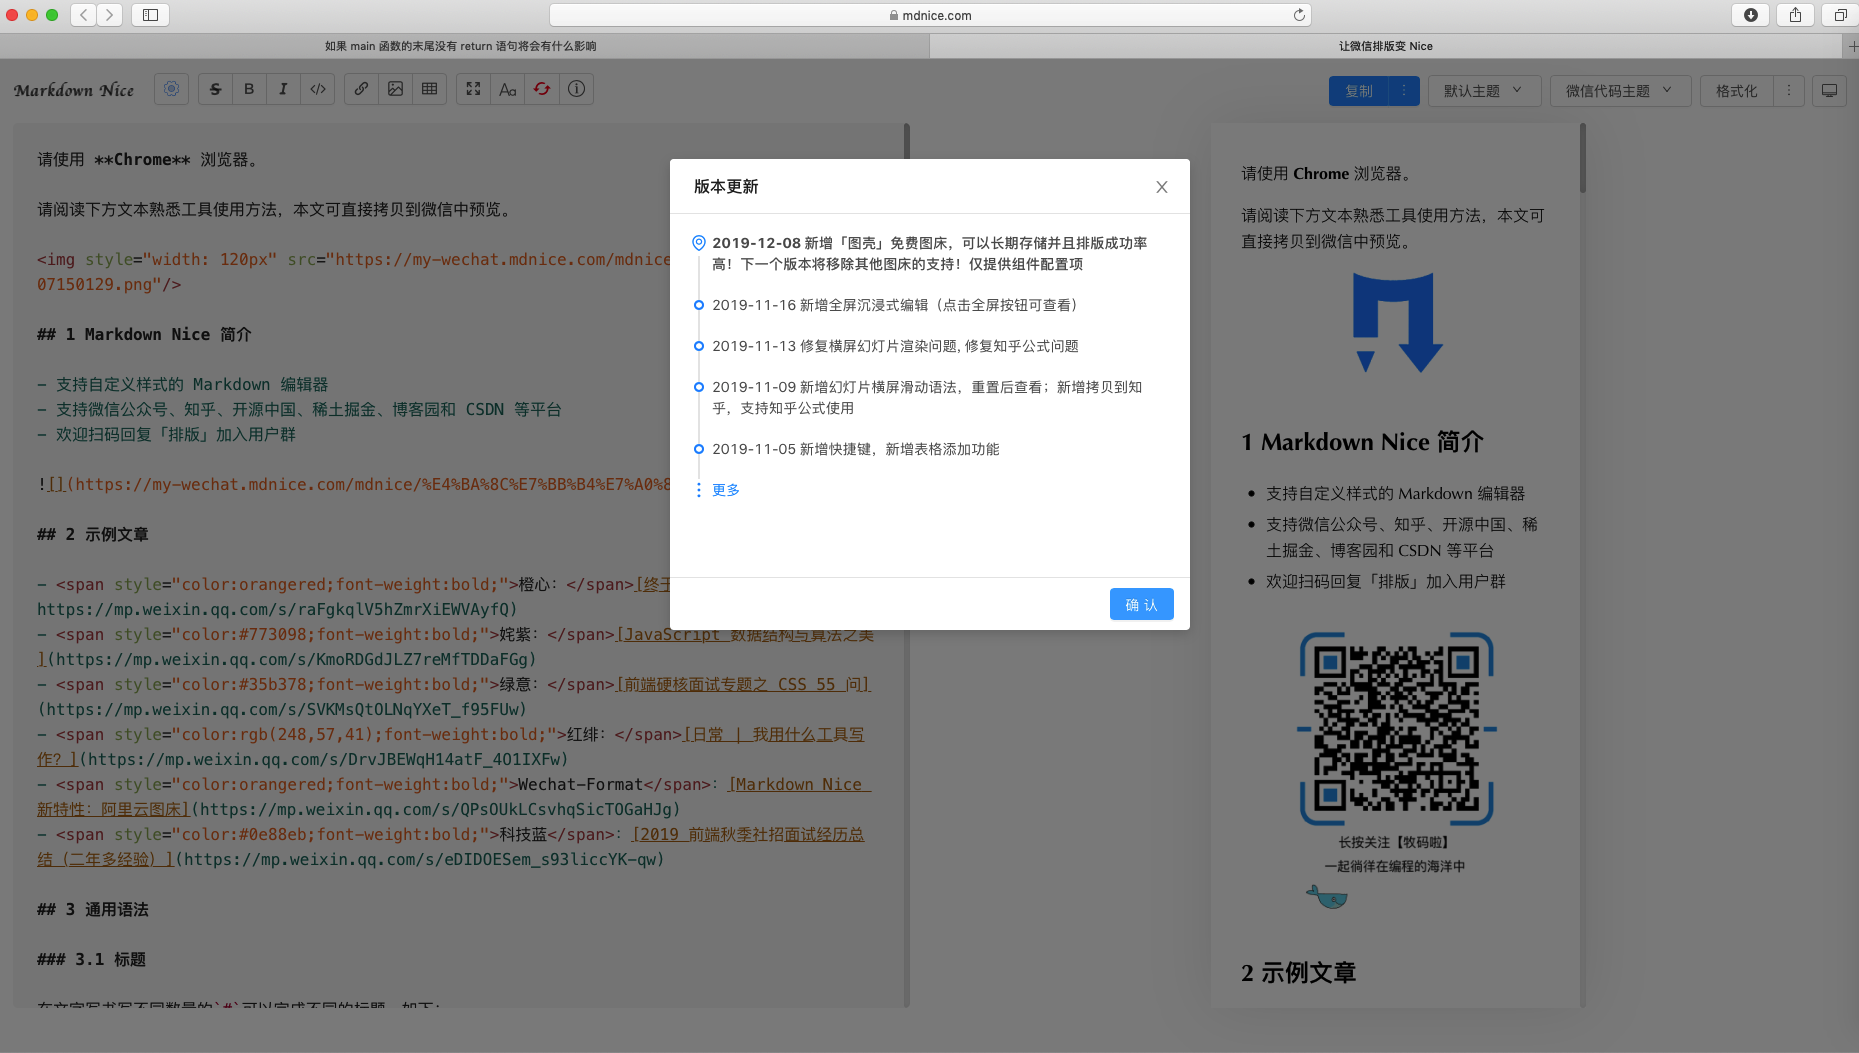
Task: Enter fullscreen editing mode
Action: point(473,89)
